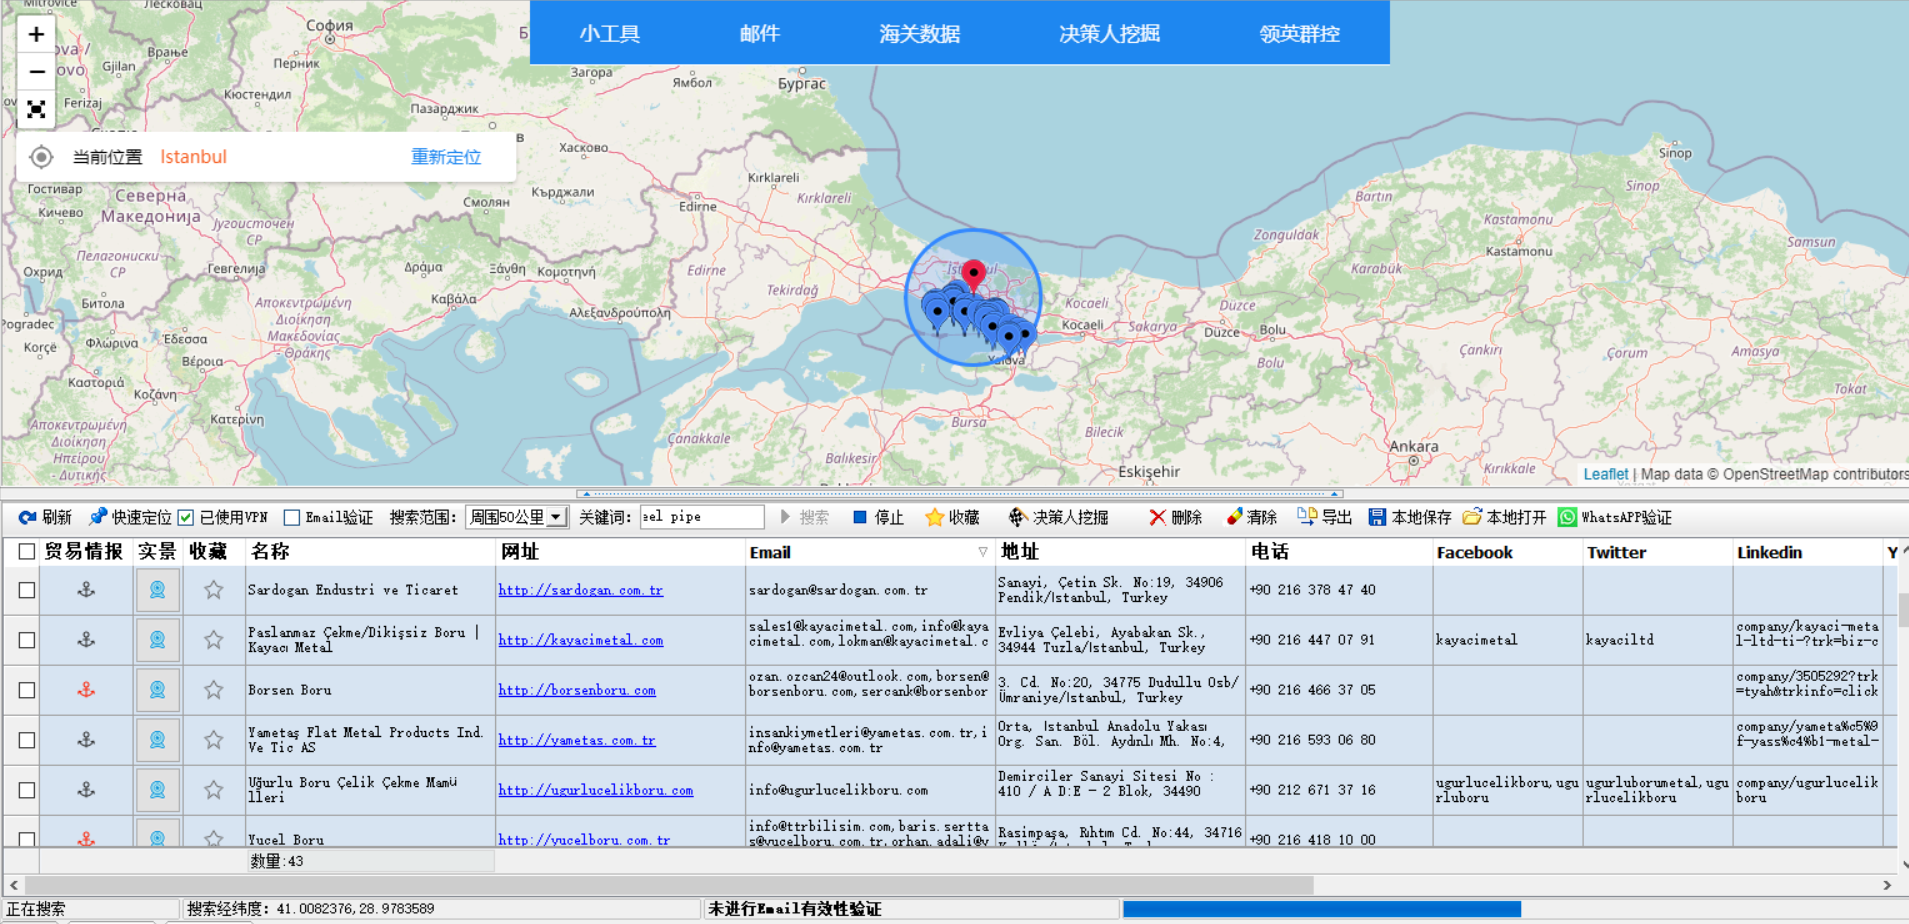Click the 本地打开 open folder button
1909x924 pixels.
tap(1504, 517)
